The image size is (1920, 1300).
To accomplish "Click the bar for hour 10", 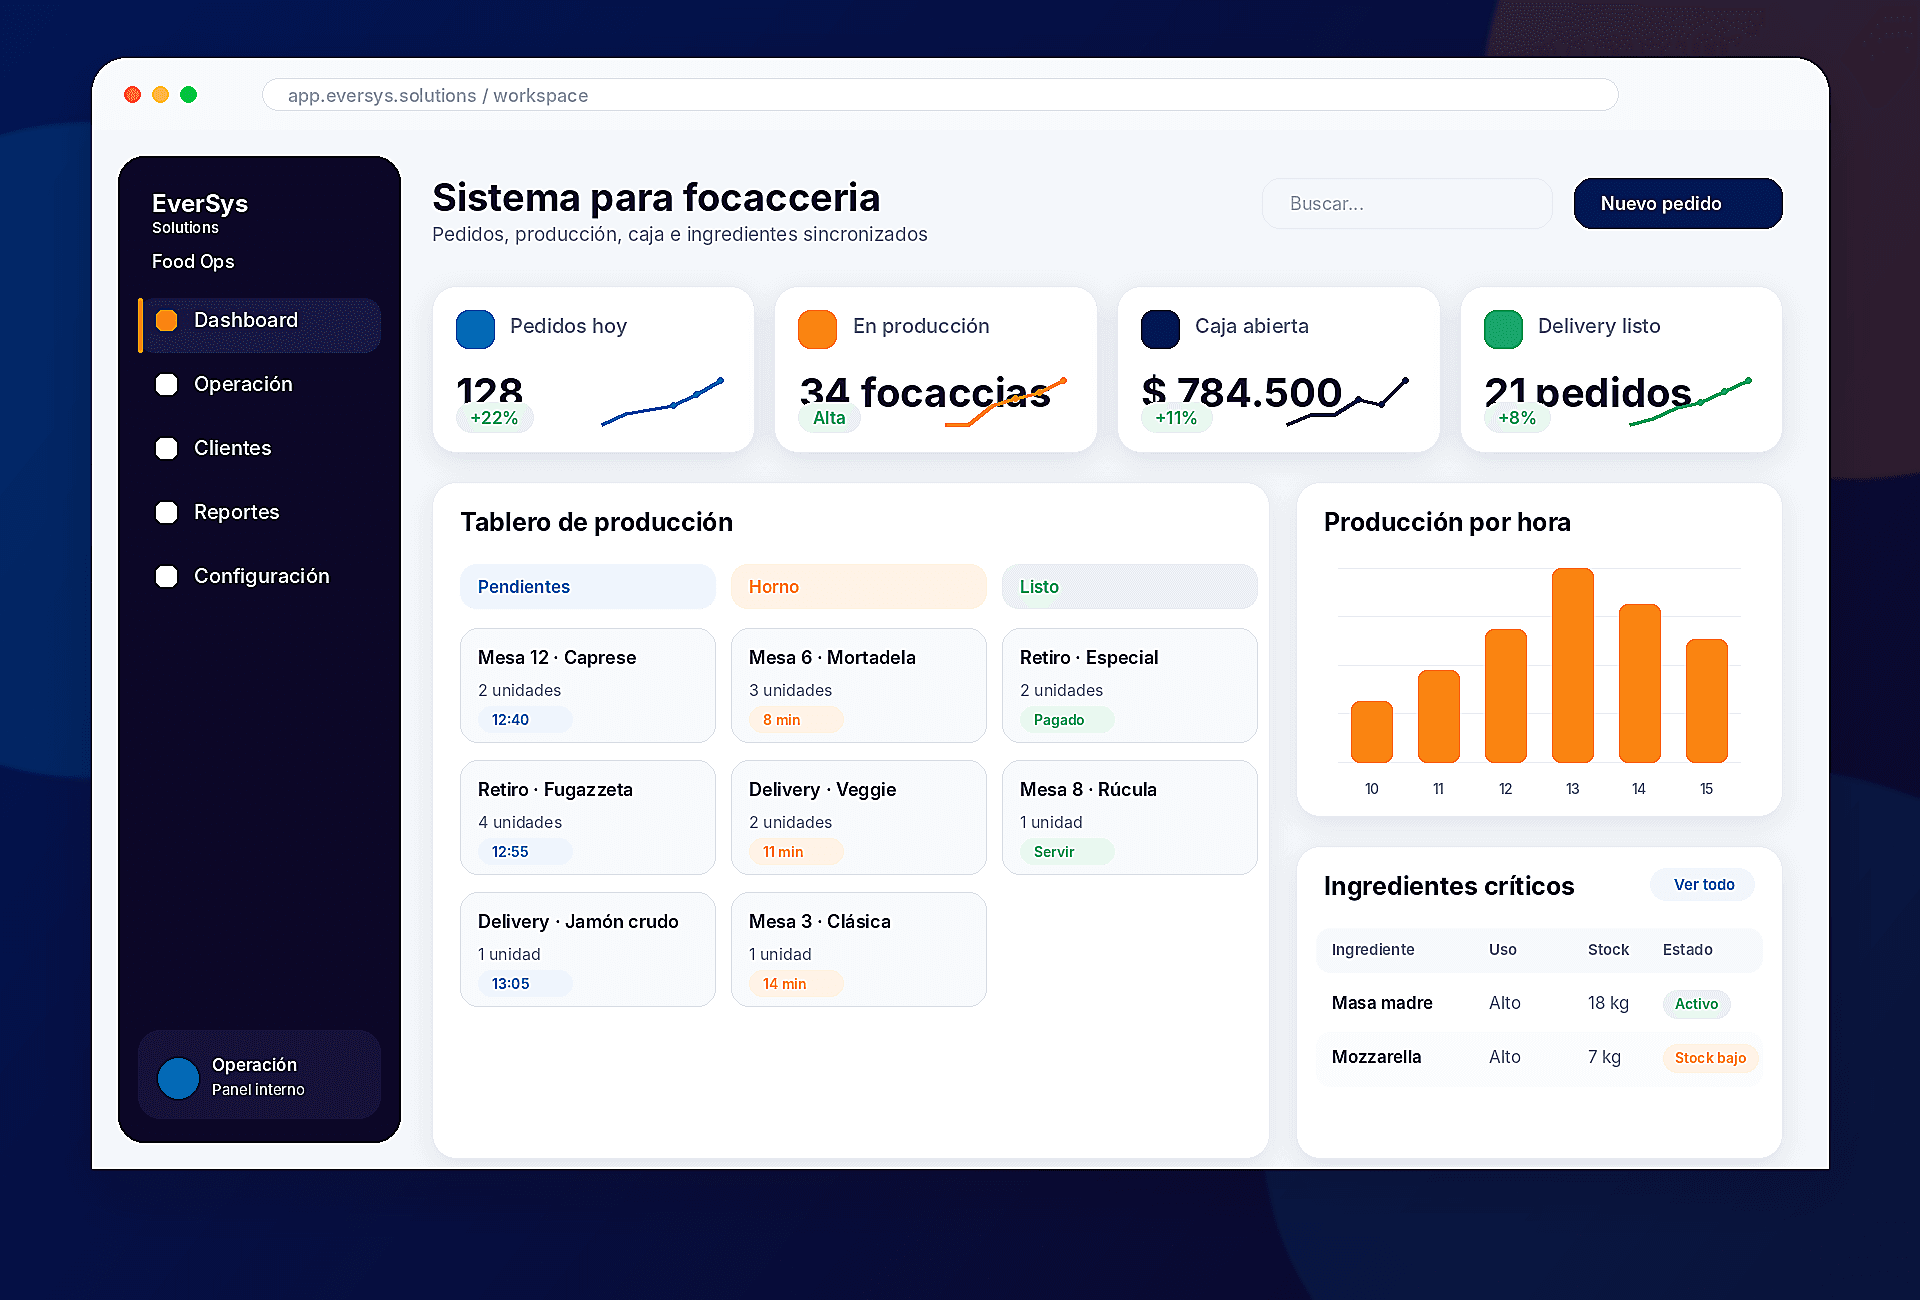I will click(x=1372, y=732).
